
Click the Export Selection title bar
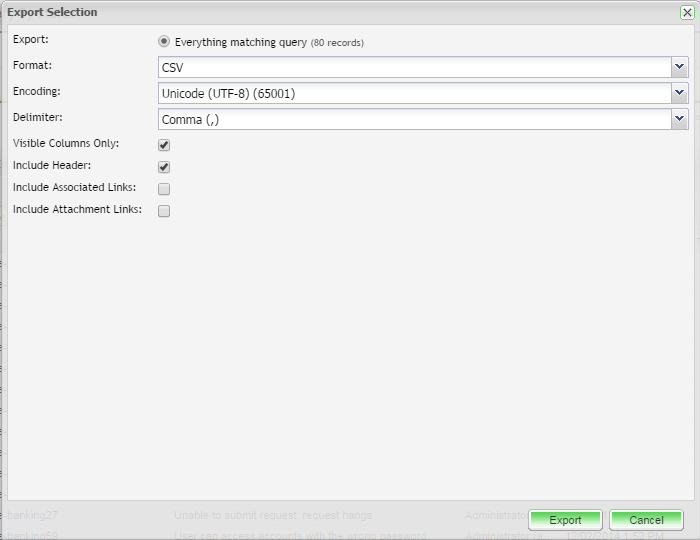coord(300,12)
